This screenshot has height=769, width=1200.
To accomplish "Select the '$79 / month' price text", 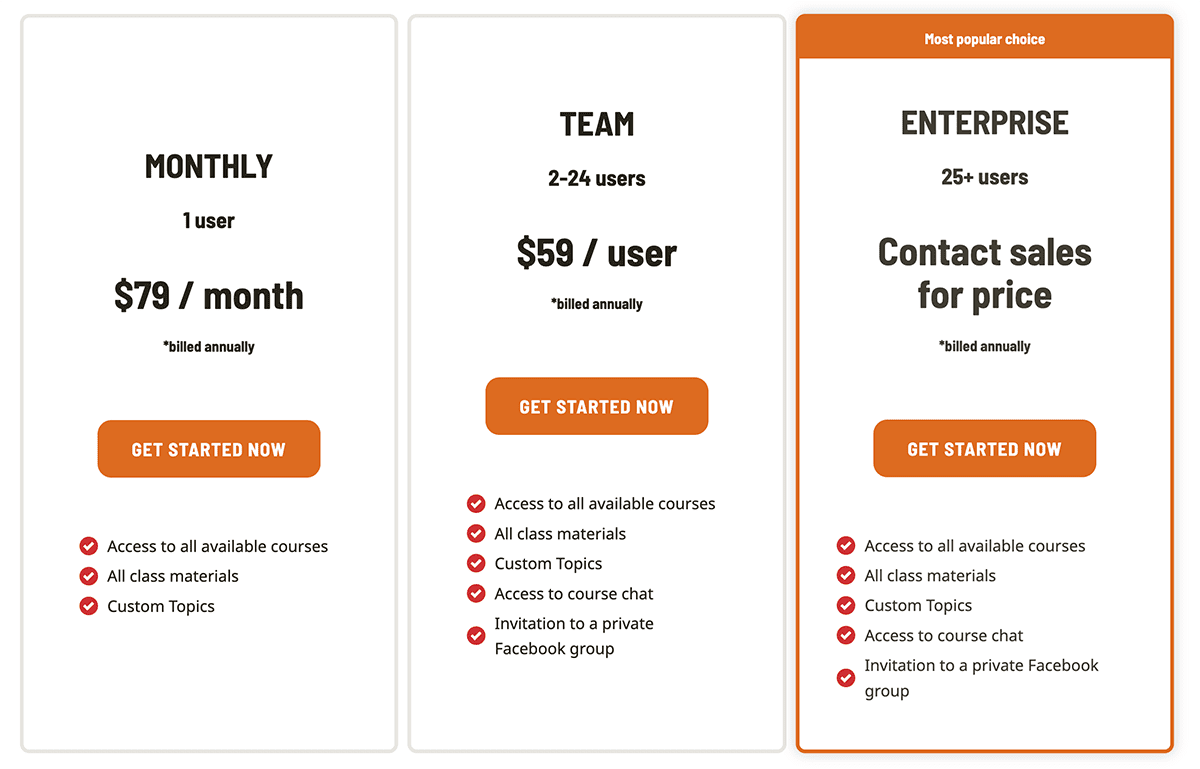I will pyautogui.click(x=208, y=296).
